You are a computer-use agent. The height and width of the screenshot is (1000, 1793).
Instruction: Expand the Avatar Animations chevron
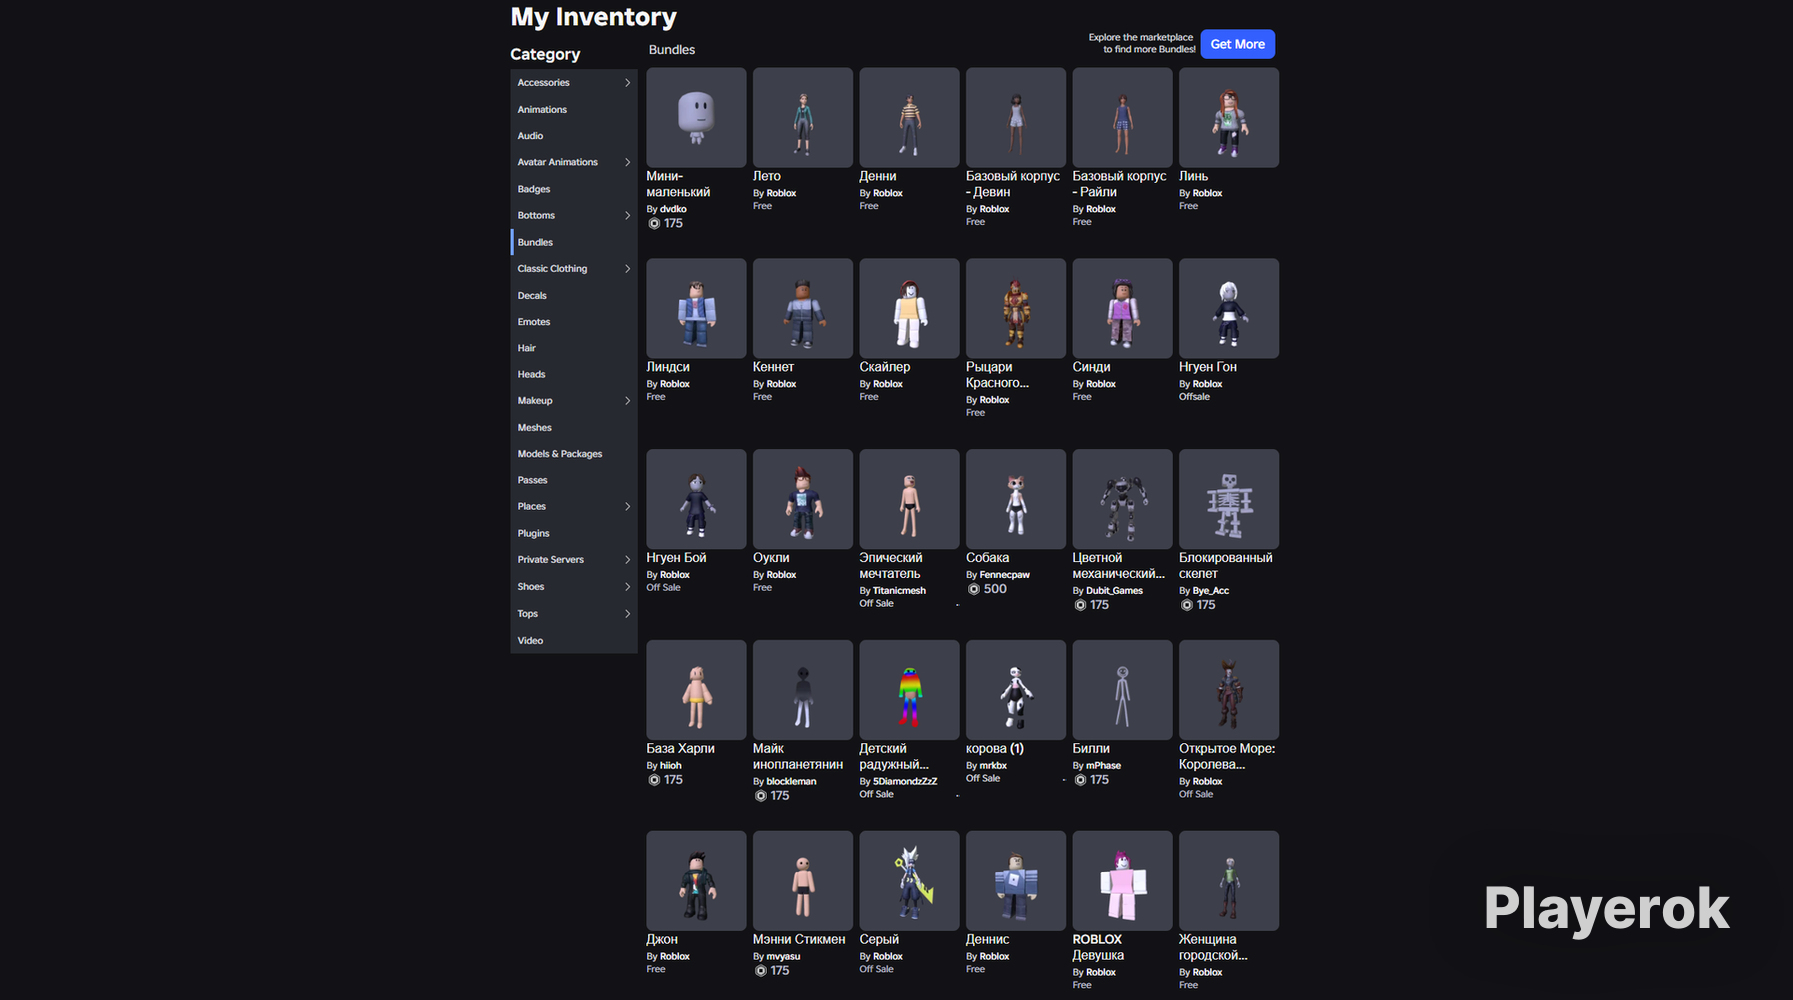pyautogui.click(x=627, y=162)
